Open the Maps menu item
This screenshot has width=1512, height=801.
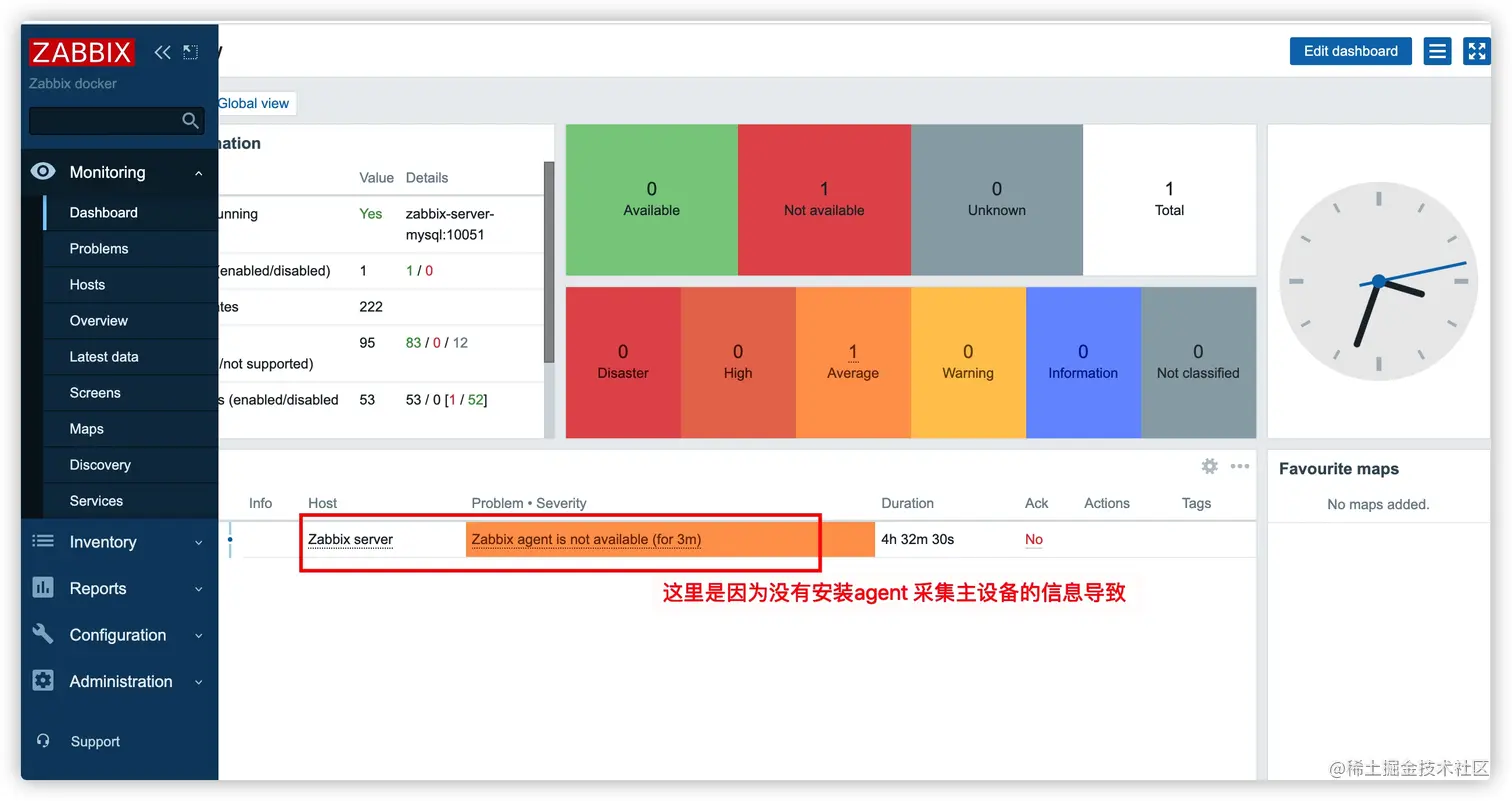pyautogui.click(x=131, y=428)
